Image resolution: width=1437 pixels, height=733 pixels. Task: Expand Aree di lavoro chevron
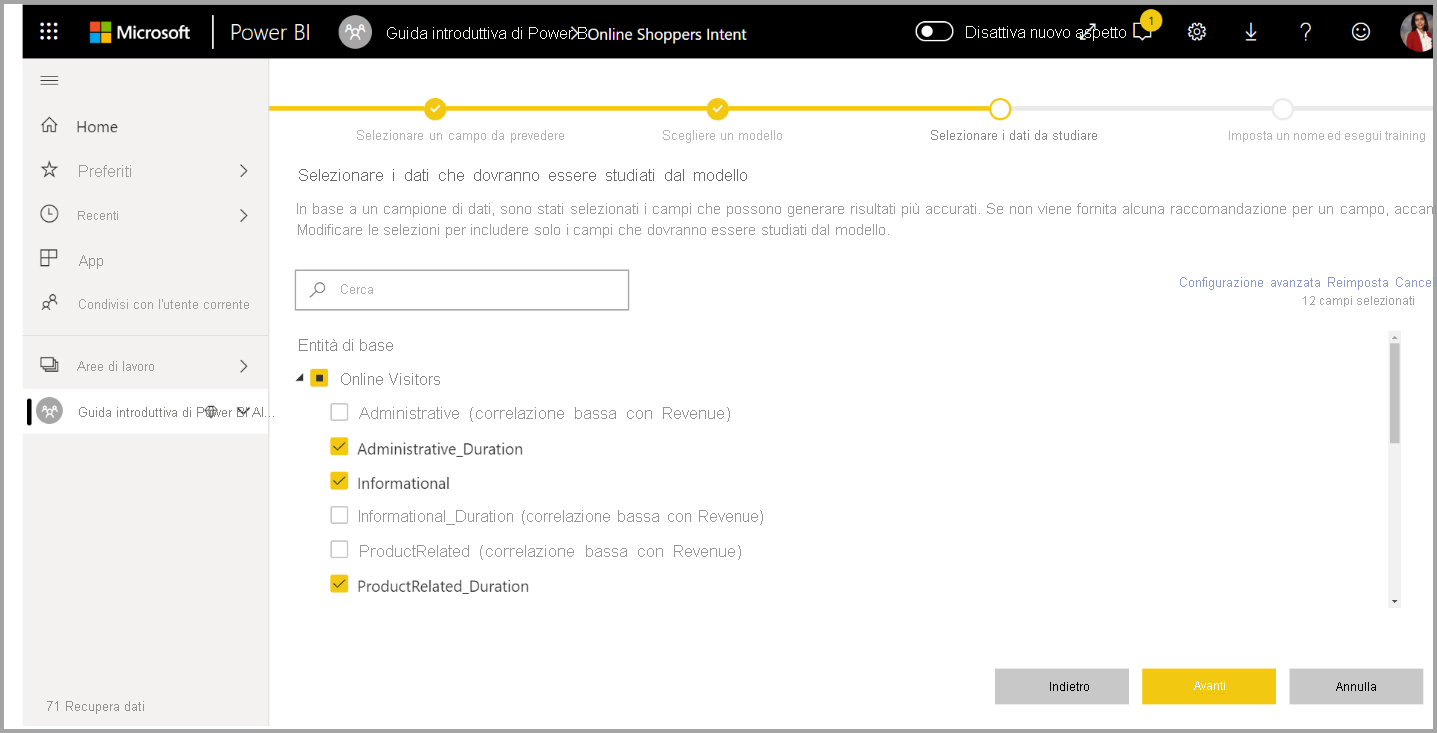(243, 366)
